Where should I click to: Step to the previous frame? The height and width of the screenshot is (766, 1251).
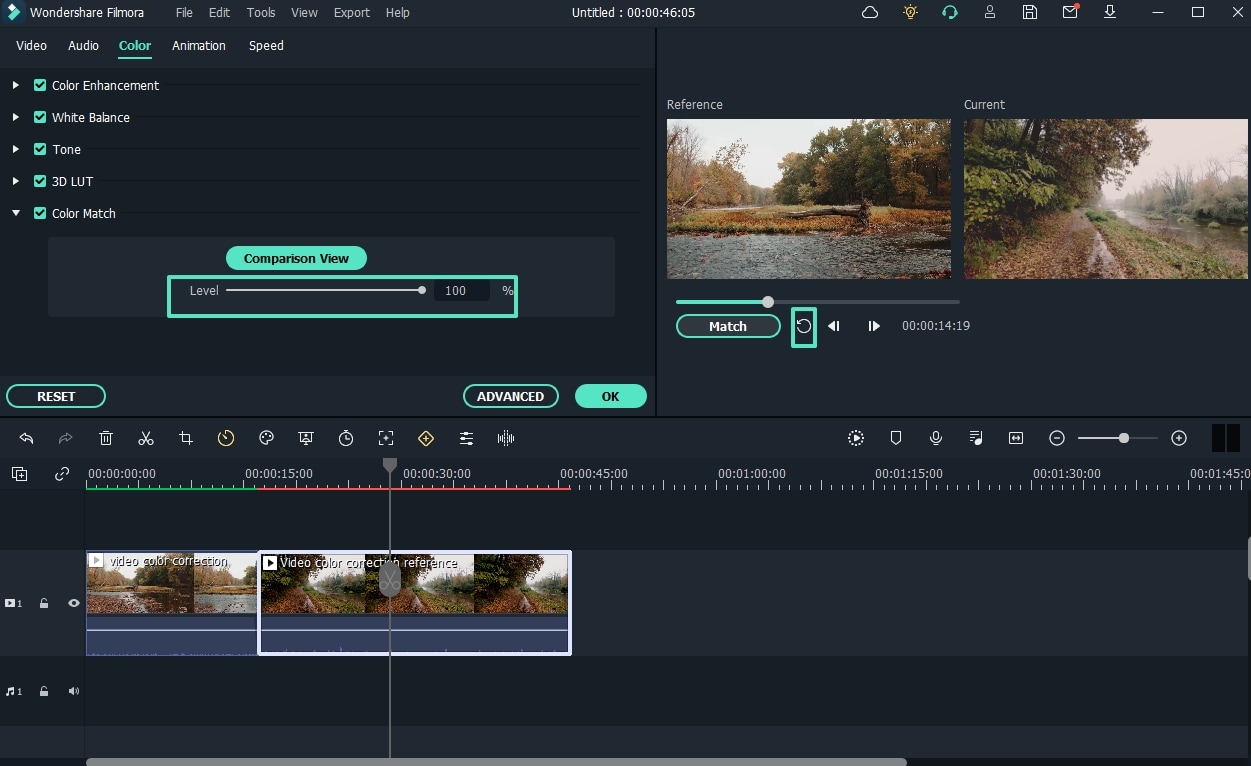click(x=834, y=326)
